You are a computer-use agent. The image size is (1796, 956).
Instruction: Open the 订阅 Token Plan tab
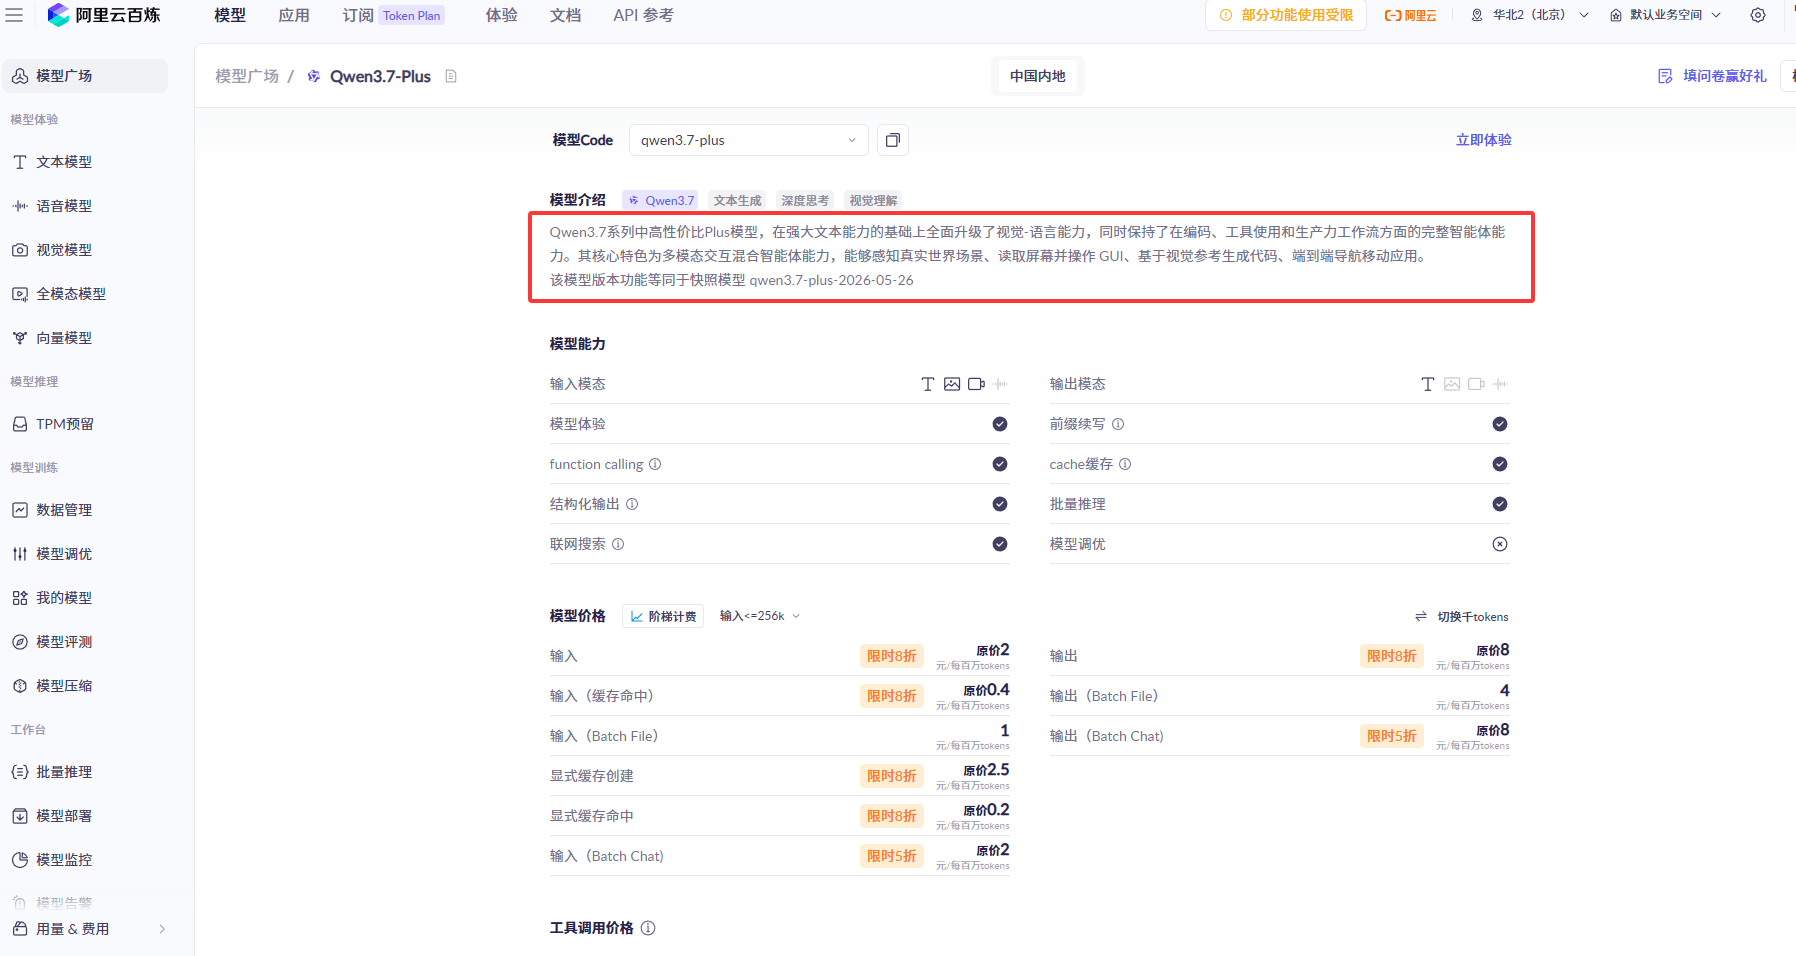(393, 15)
